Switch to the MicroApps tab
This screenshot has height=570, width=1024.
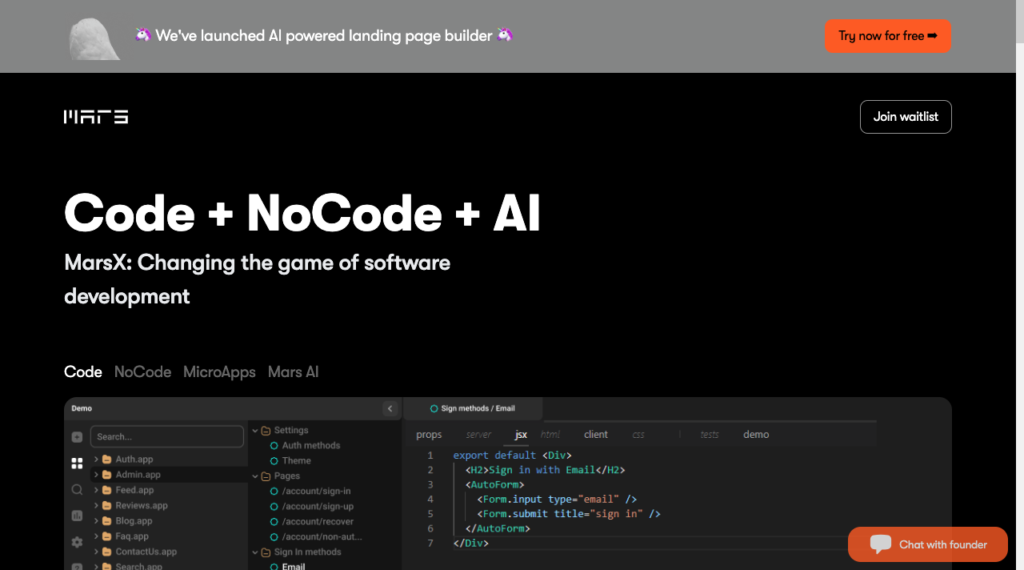click(219, 372)
